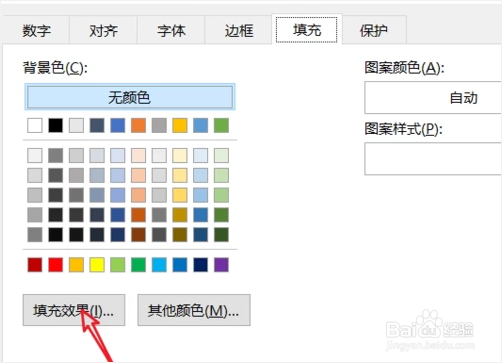
Task: Select the 字体 tab
Action: click(171, 31)
